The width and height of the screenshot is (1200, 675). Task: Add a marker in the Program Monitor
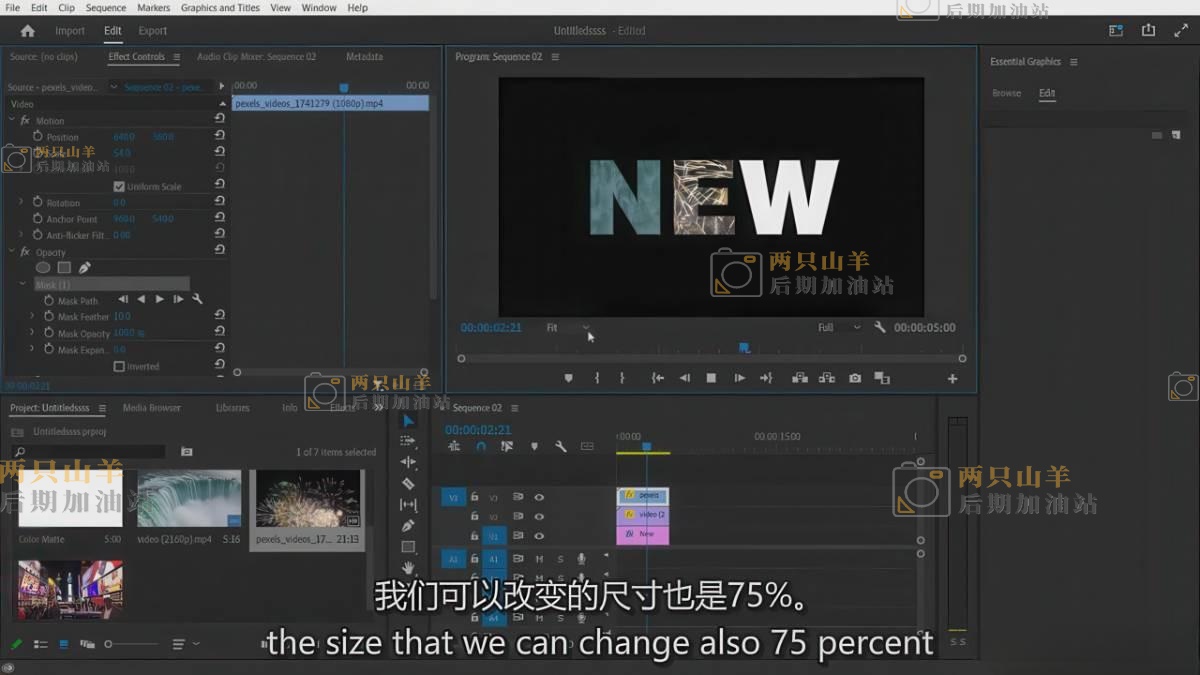click(569, 378)
